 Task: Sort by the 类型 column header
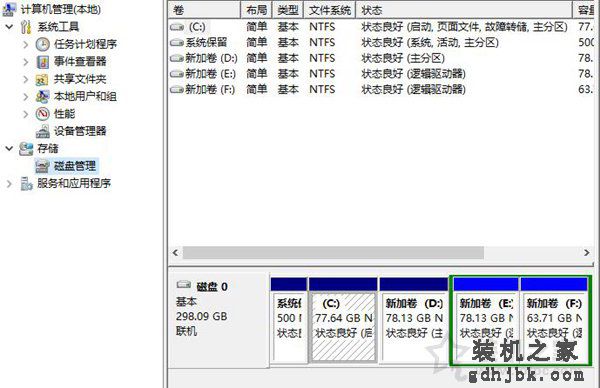click(288, 10)
